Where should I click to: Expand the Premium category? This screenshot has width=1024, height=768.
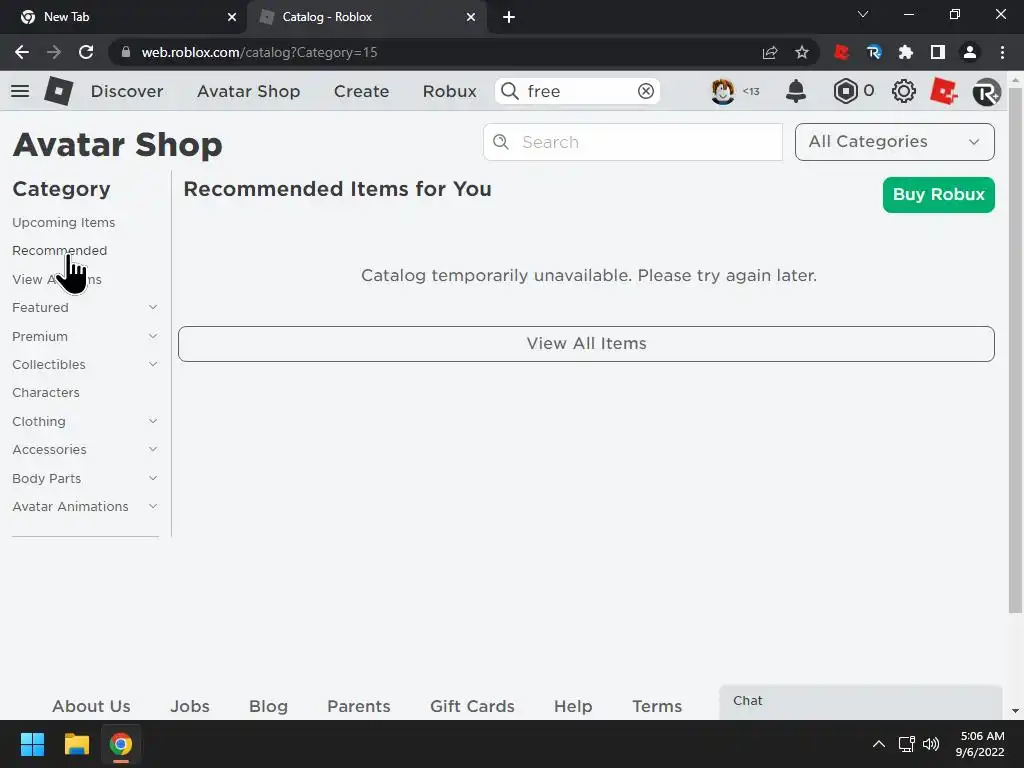coord(153,336)
